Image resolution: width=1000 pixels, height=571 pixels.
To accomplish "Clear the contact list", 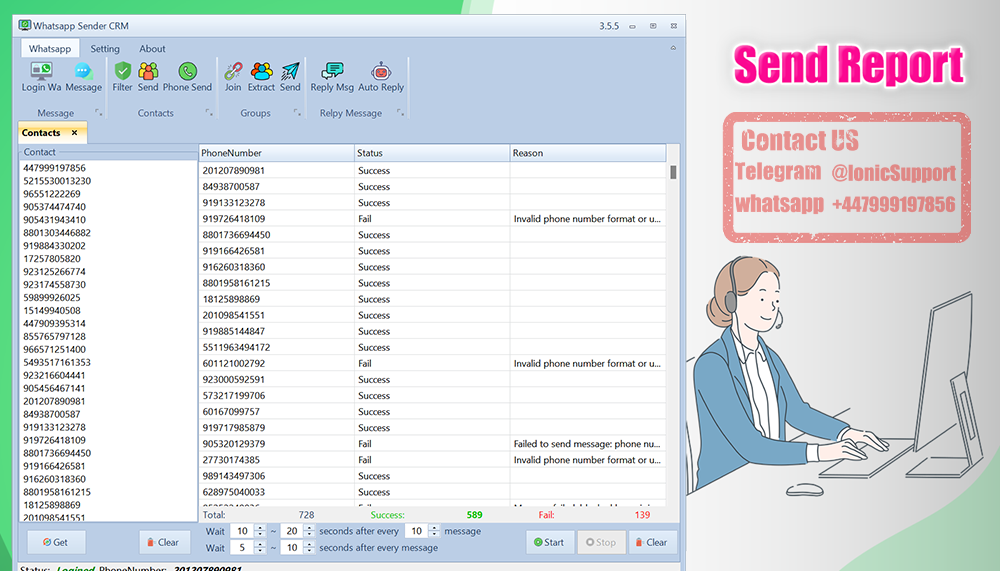I will (x=164, y=542).
